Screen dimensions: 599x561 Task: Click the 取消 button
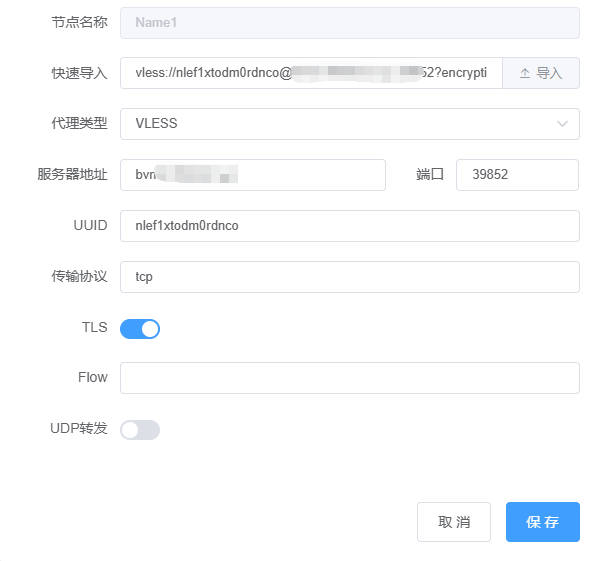[x=454, y=522]
